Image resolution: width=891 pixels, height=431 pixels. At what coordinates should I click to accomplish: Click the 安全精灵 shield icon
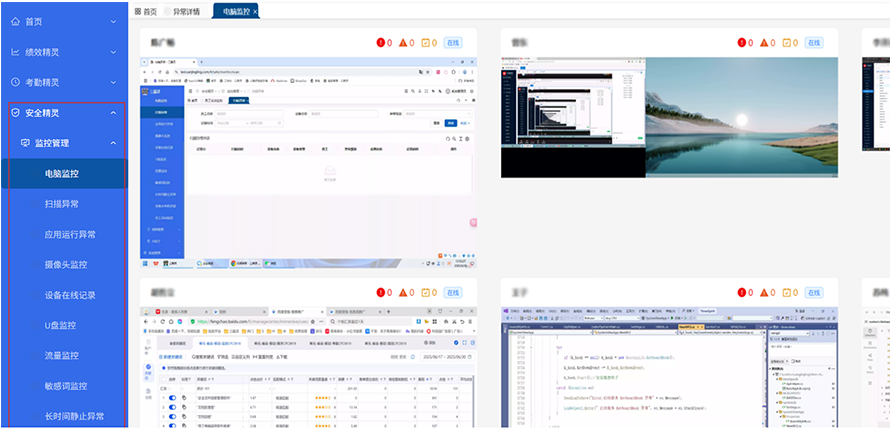pyautogui.click(x=15, y=113)
